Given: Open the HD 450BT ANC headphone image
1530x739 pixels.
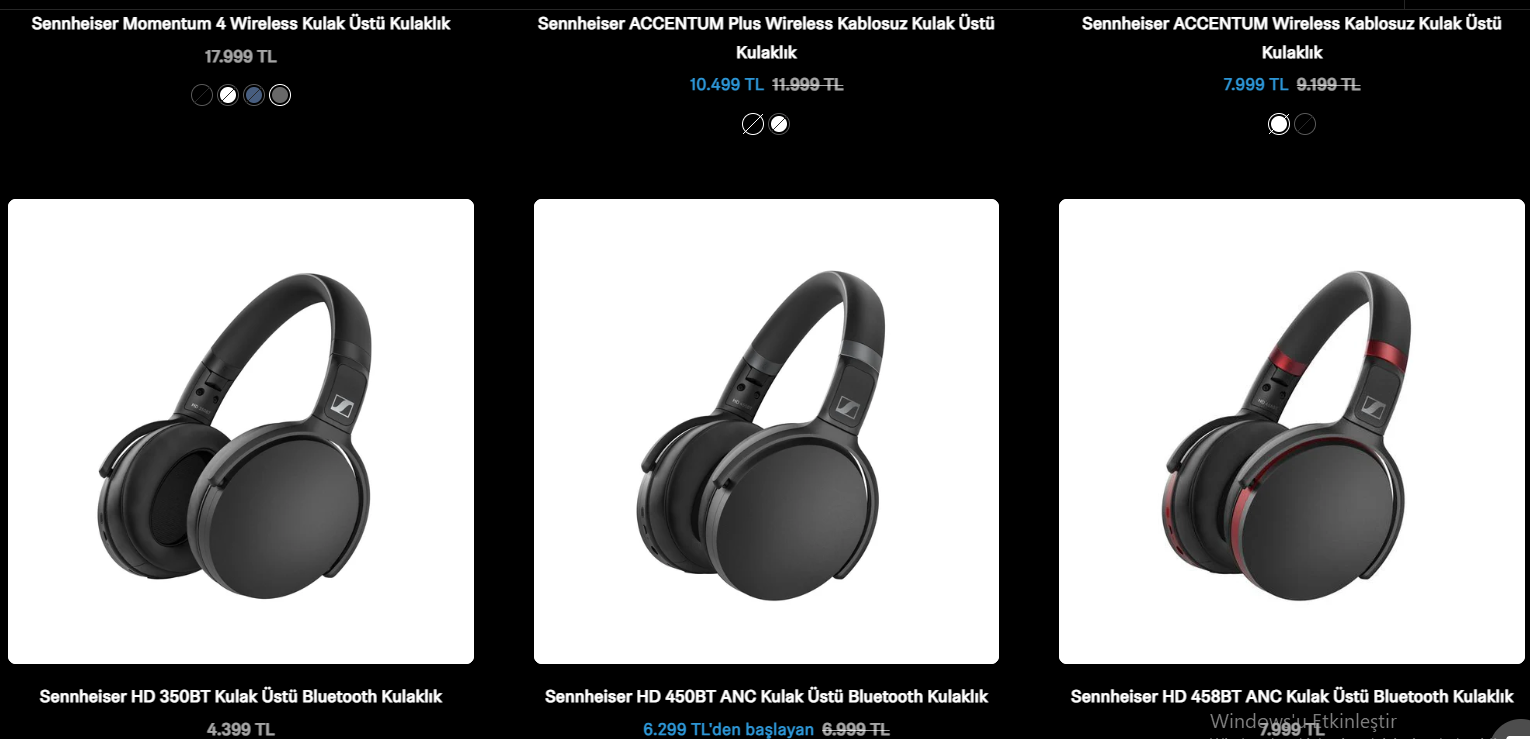Looking at the screenshot, I should [766, 431].
